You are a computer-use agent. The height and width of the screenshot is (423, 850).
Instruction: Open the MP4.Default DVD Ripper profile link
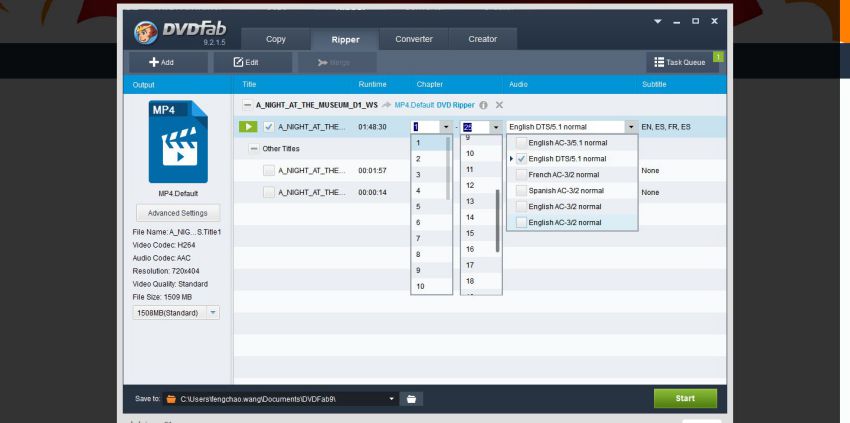[434, 105]
